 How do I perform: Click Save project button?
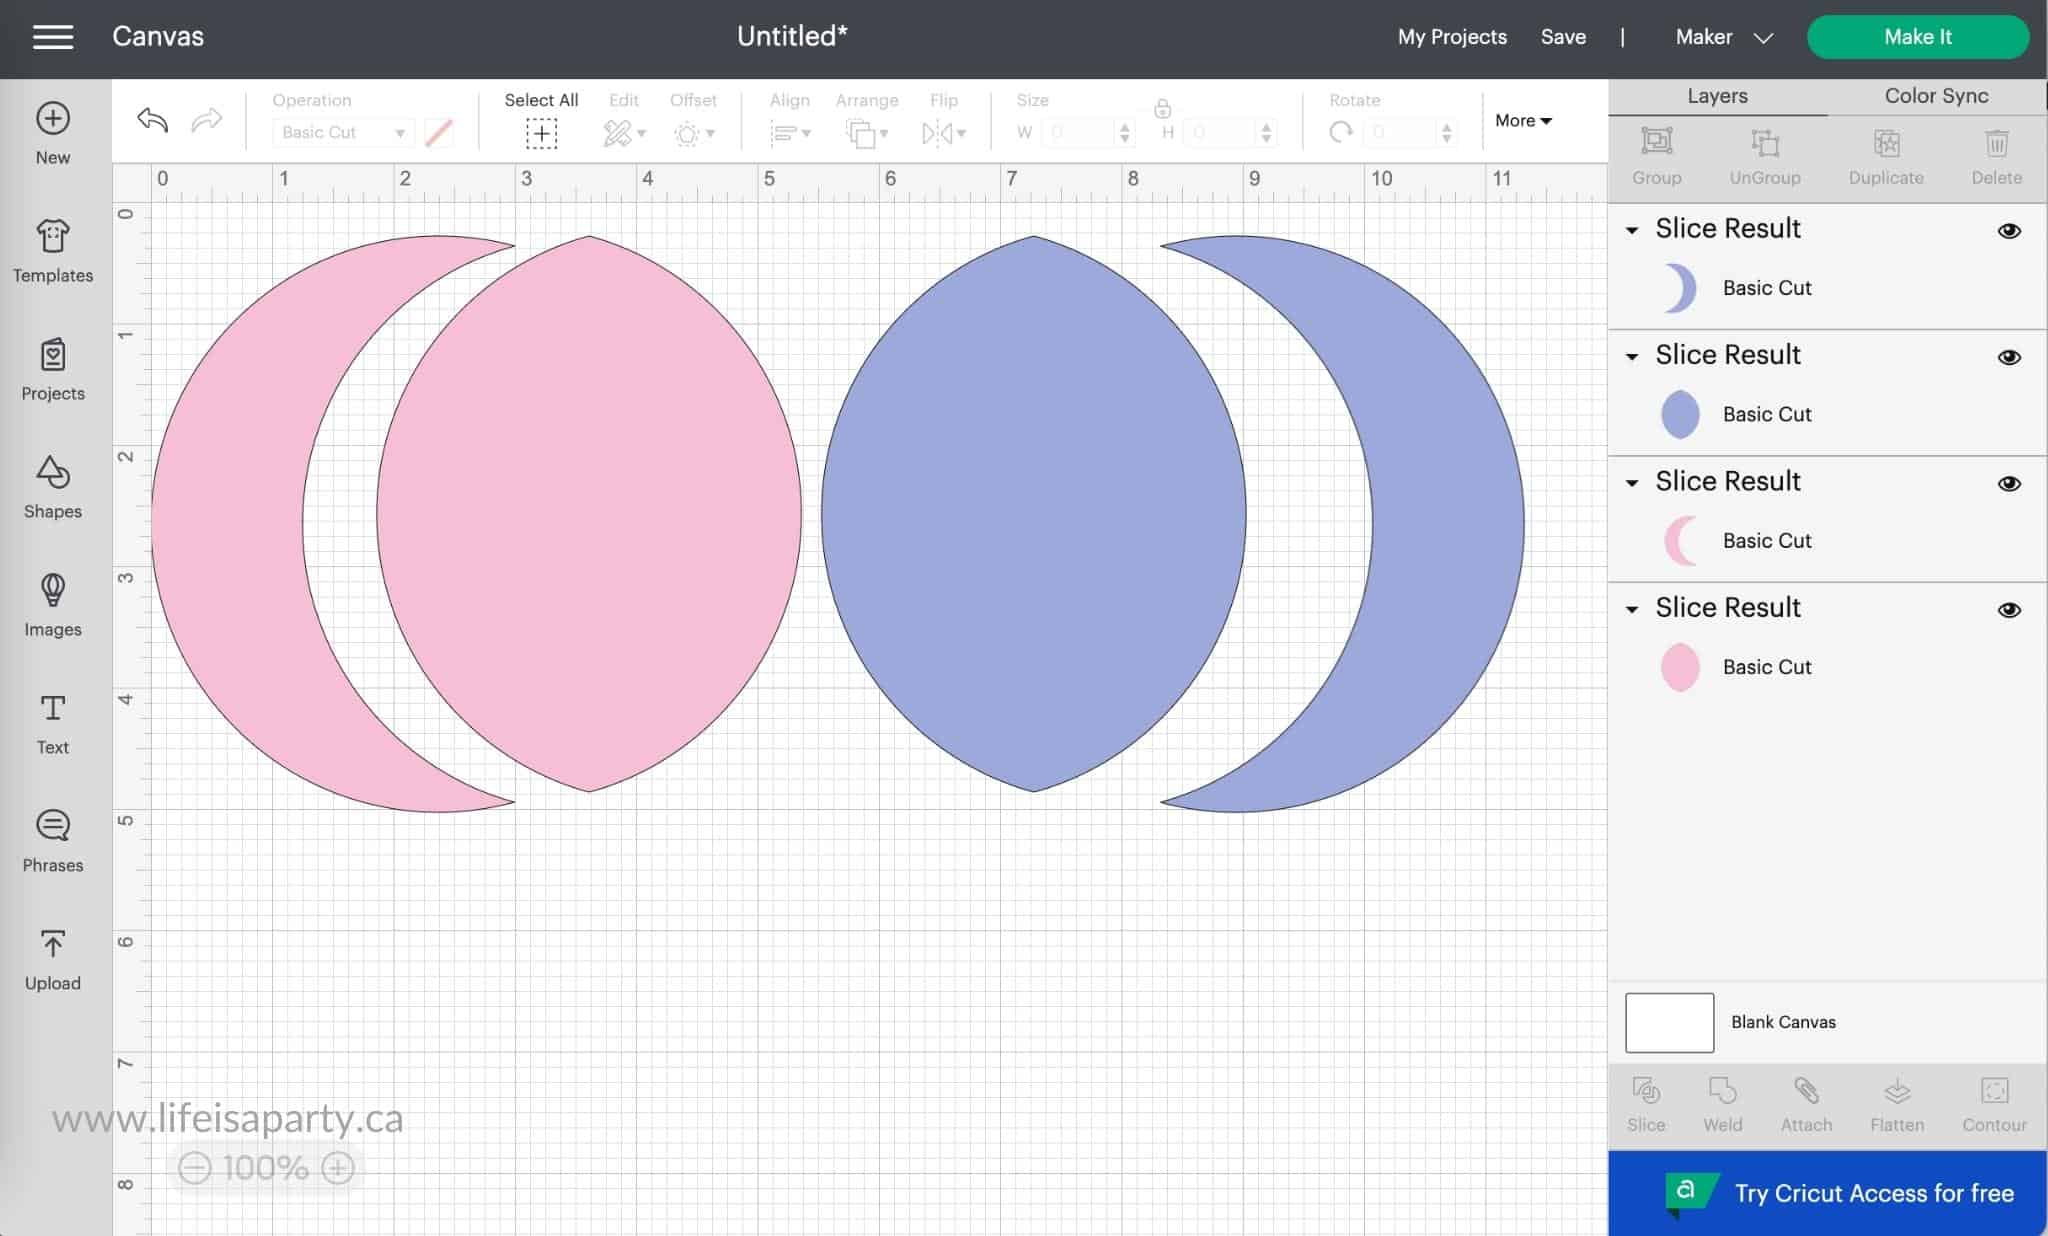click(x=1562, y=35)
